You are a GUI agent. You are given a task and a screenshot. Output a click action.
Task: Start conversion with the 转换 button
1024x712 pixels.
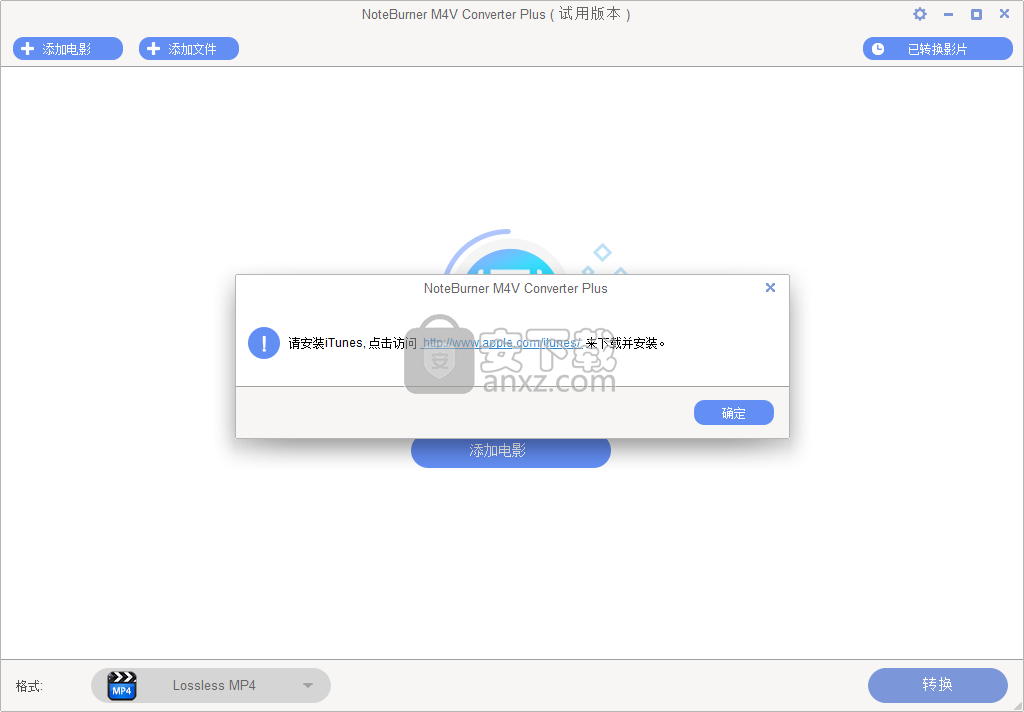[x=938, y=685]
